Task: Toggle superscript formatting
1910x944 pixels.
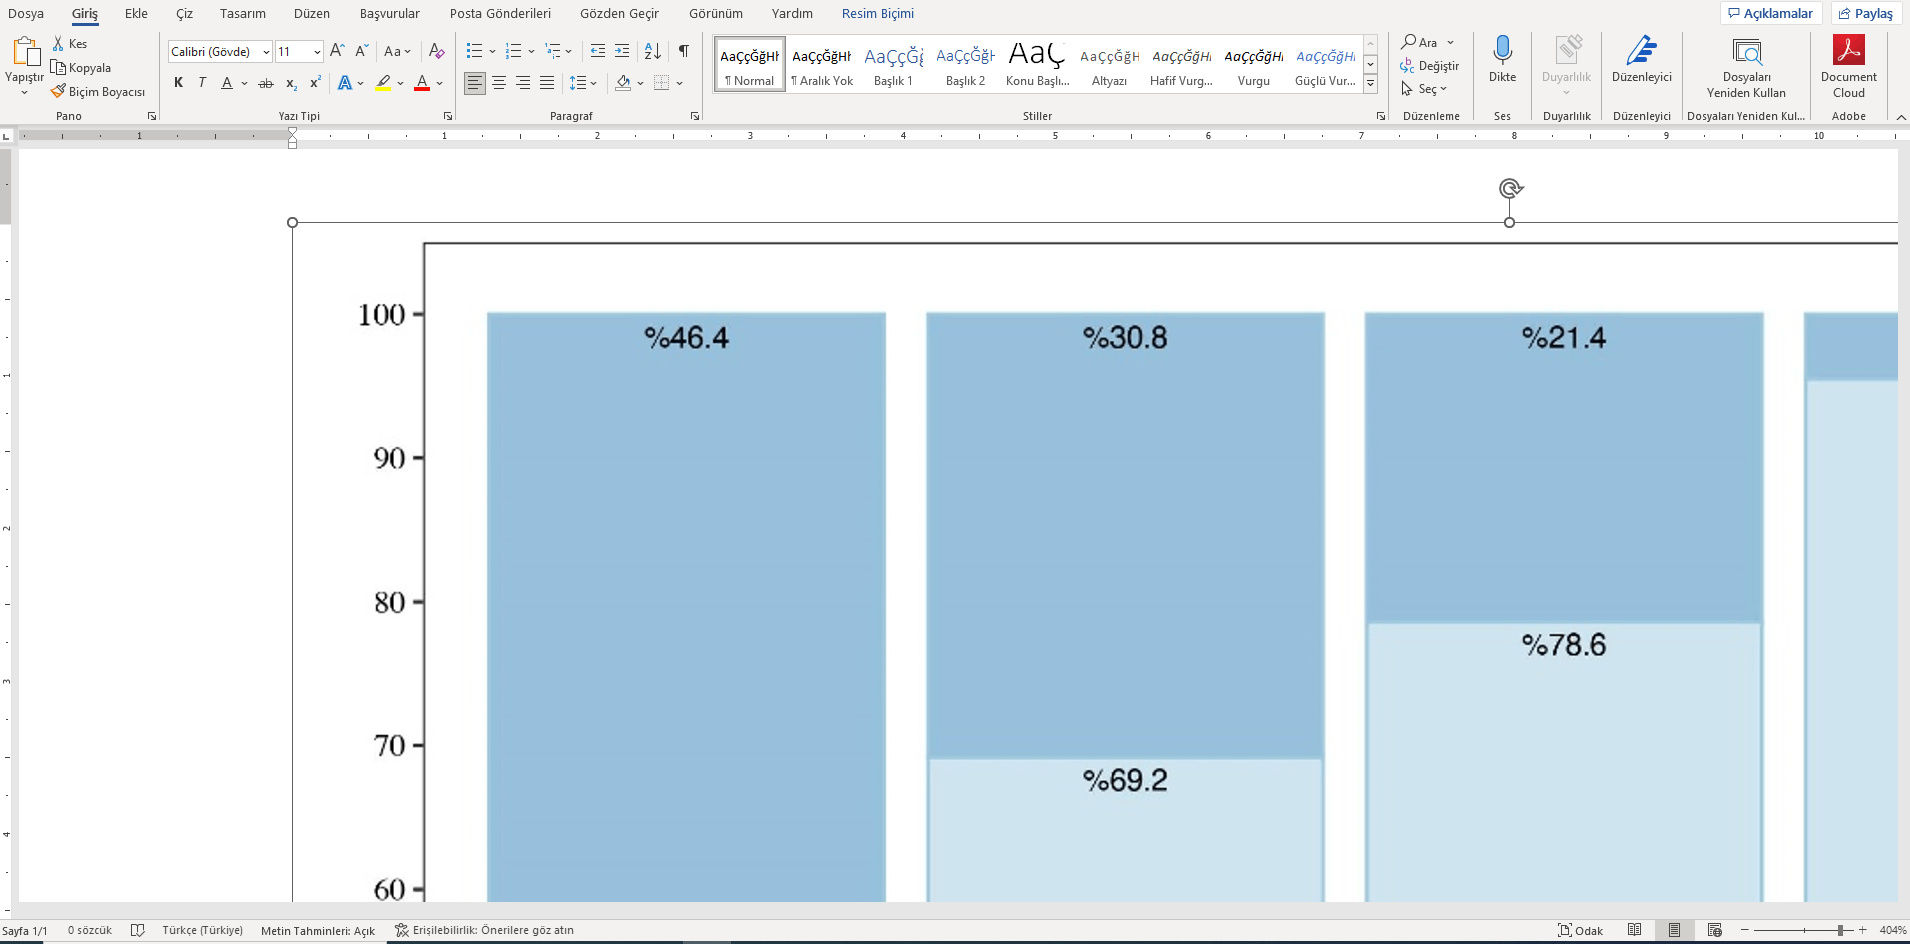Action: tap(315, 83)
